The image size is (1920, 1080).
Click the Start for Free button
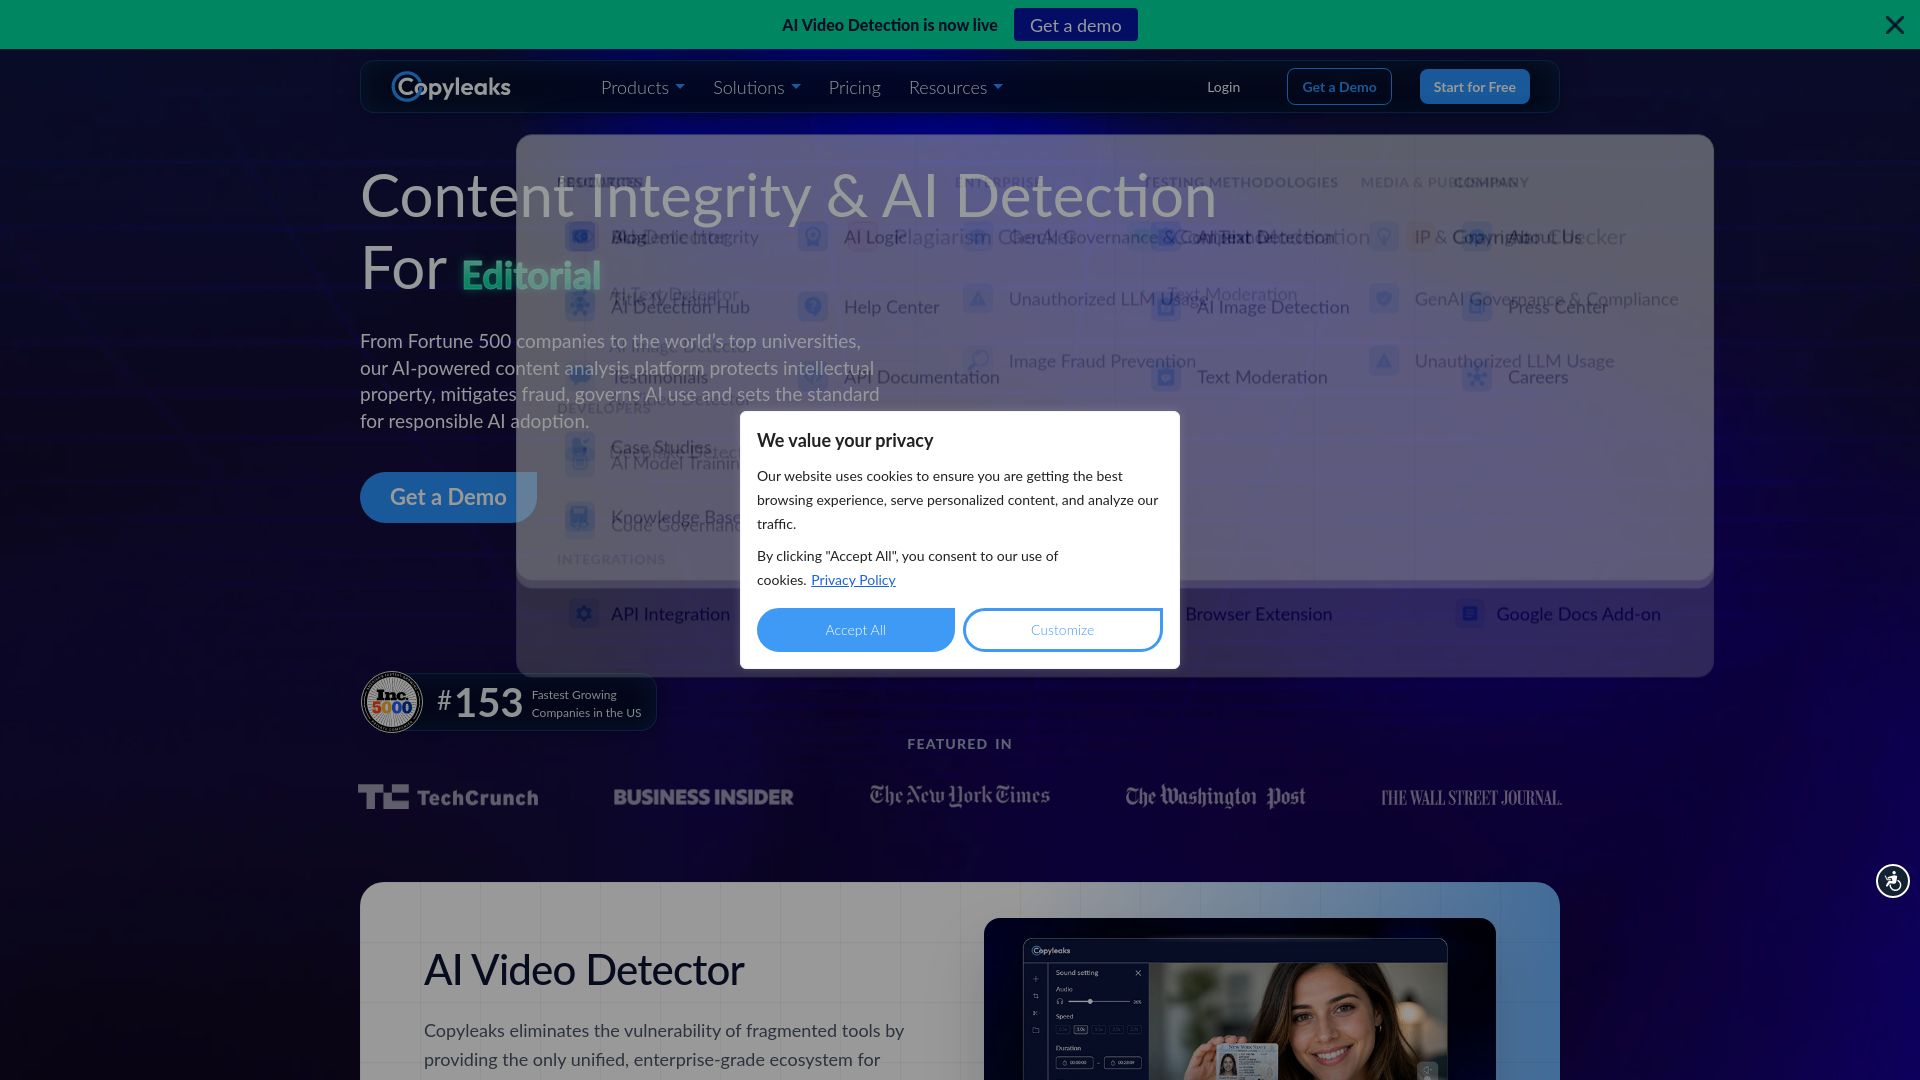[1474, 87]
